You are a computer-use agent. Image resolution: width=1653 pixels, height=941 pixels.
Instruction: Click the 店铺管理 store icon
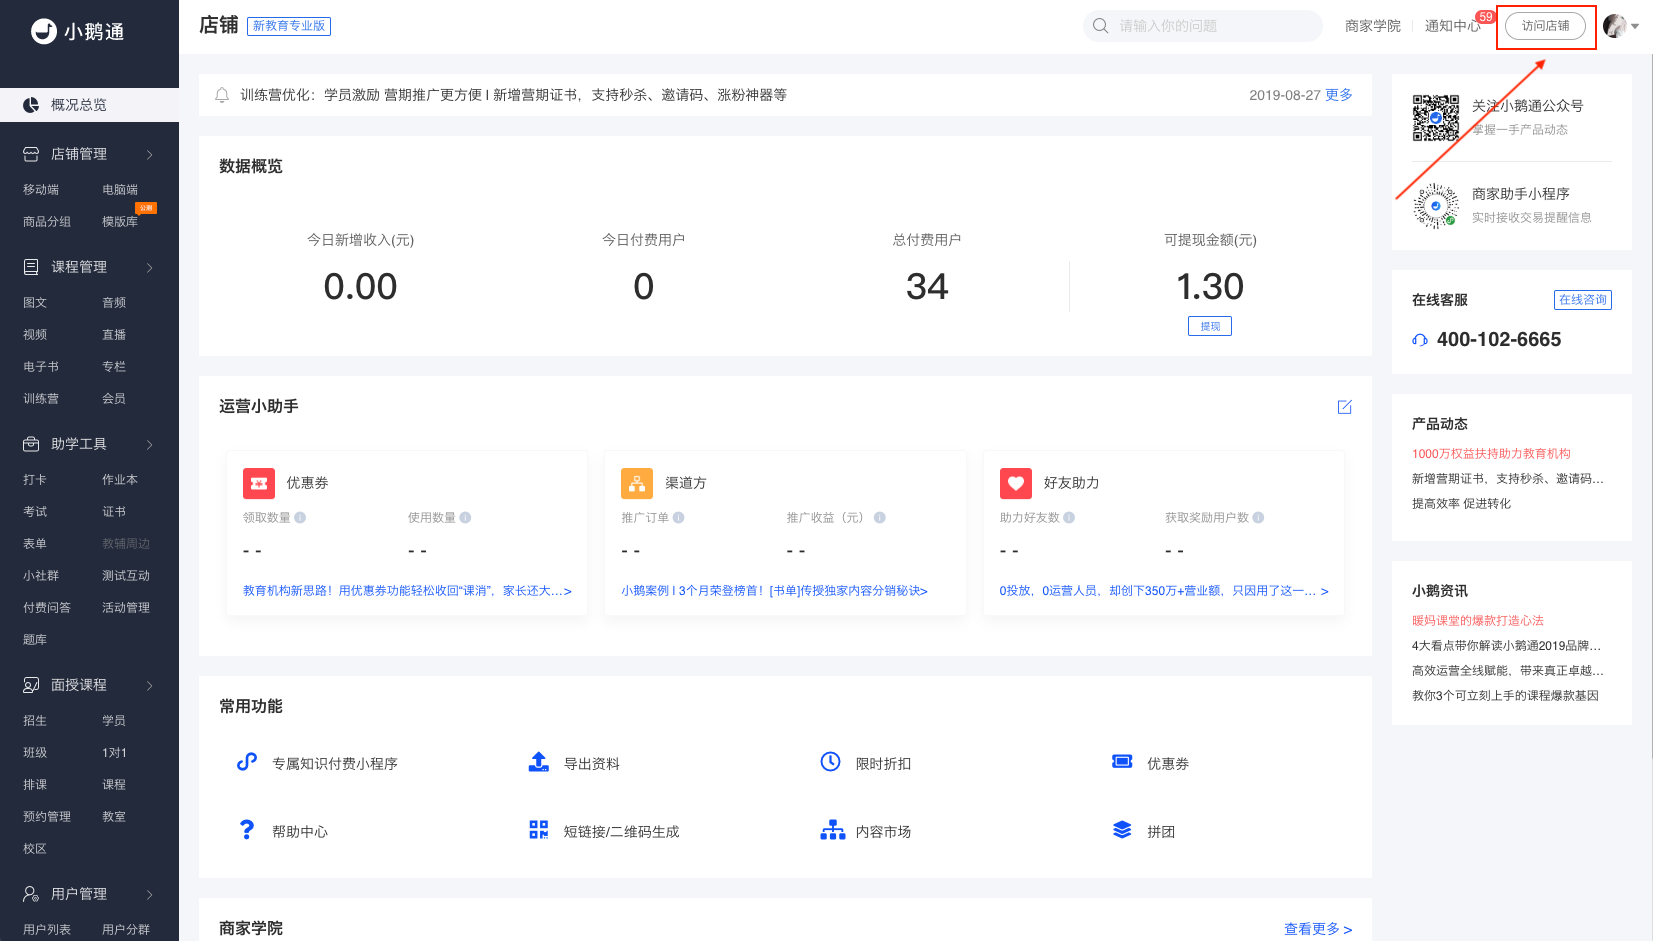(x=31, y=154)
